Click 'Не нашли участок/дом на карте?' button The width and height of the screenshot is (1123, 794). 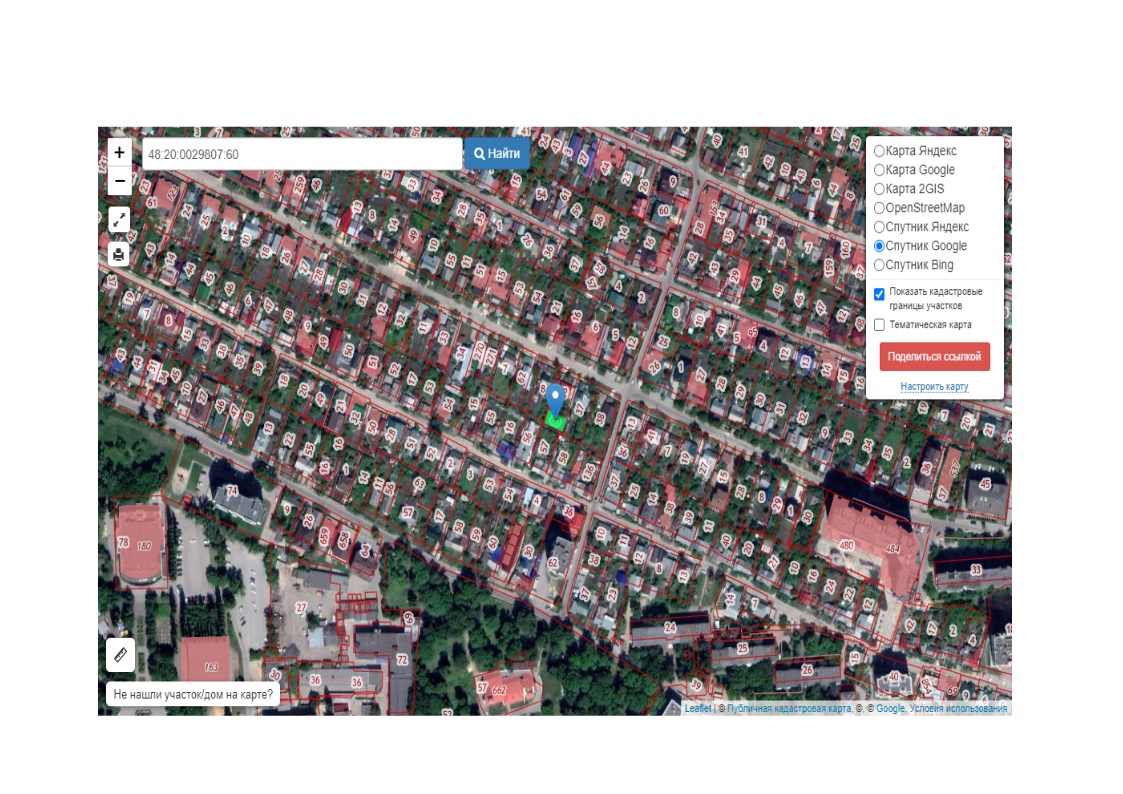coord(193,694)
